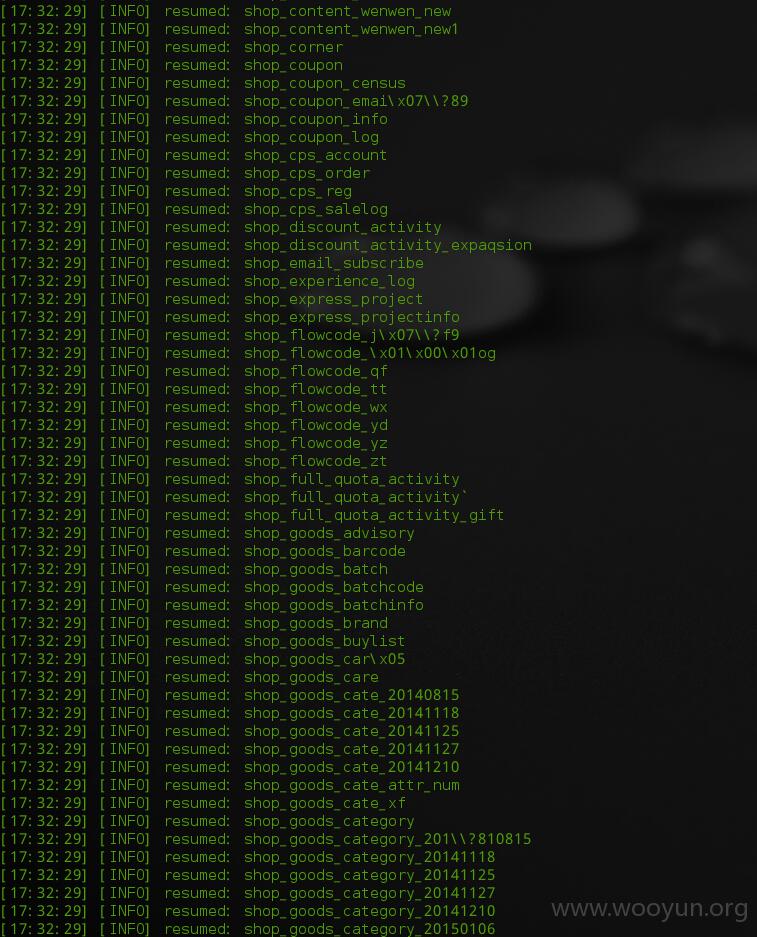
Task: Select the shop_cps_order line
Action: tap(307, 173)
